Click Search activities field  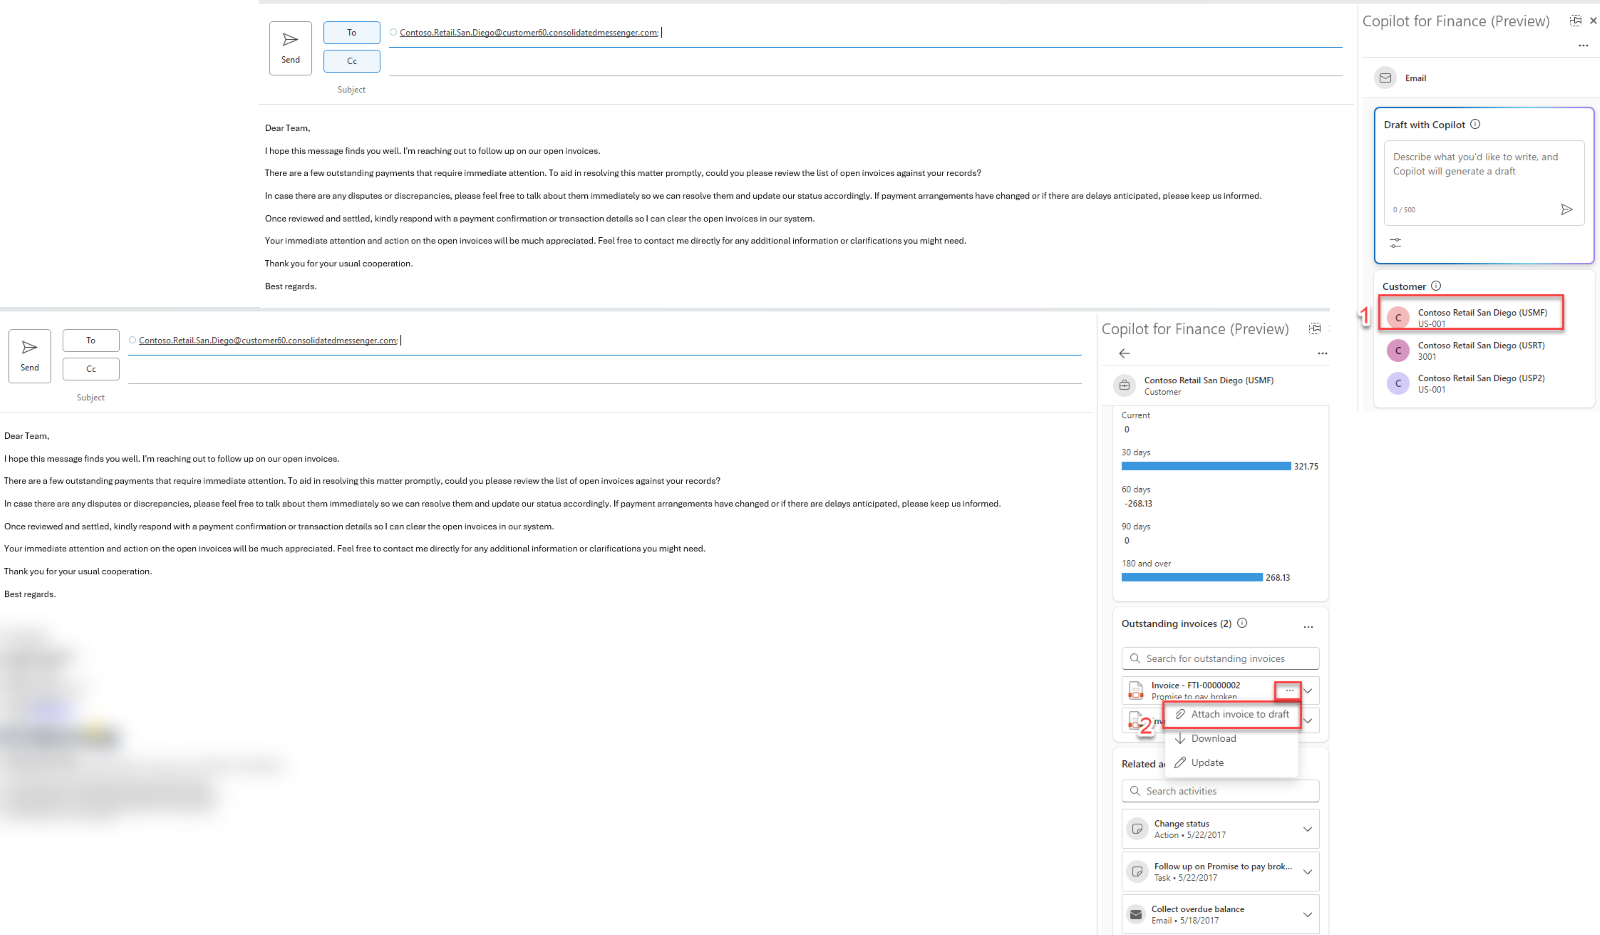[1220, 791]
